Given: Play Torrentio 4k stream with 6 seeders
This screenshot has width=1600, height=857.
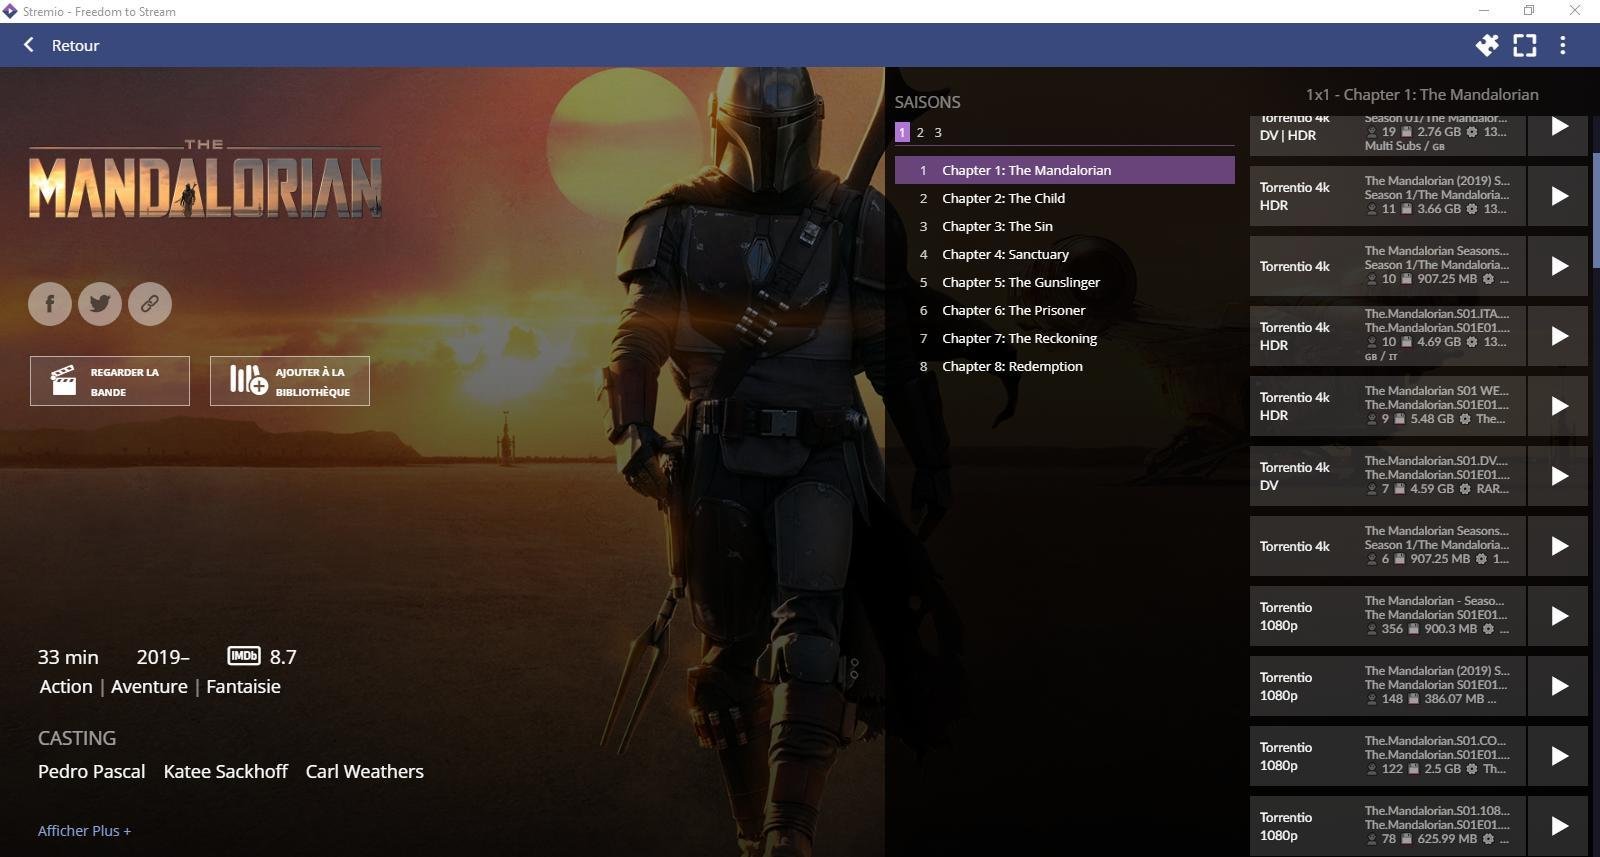Looking at the screenshot, I should (x=1559, y=546).
